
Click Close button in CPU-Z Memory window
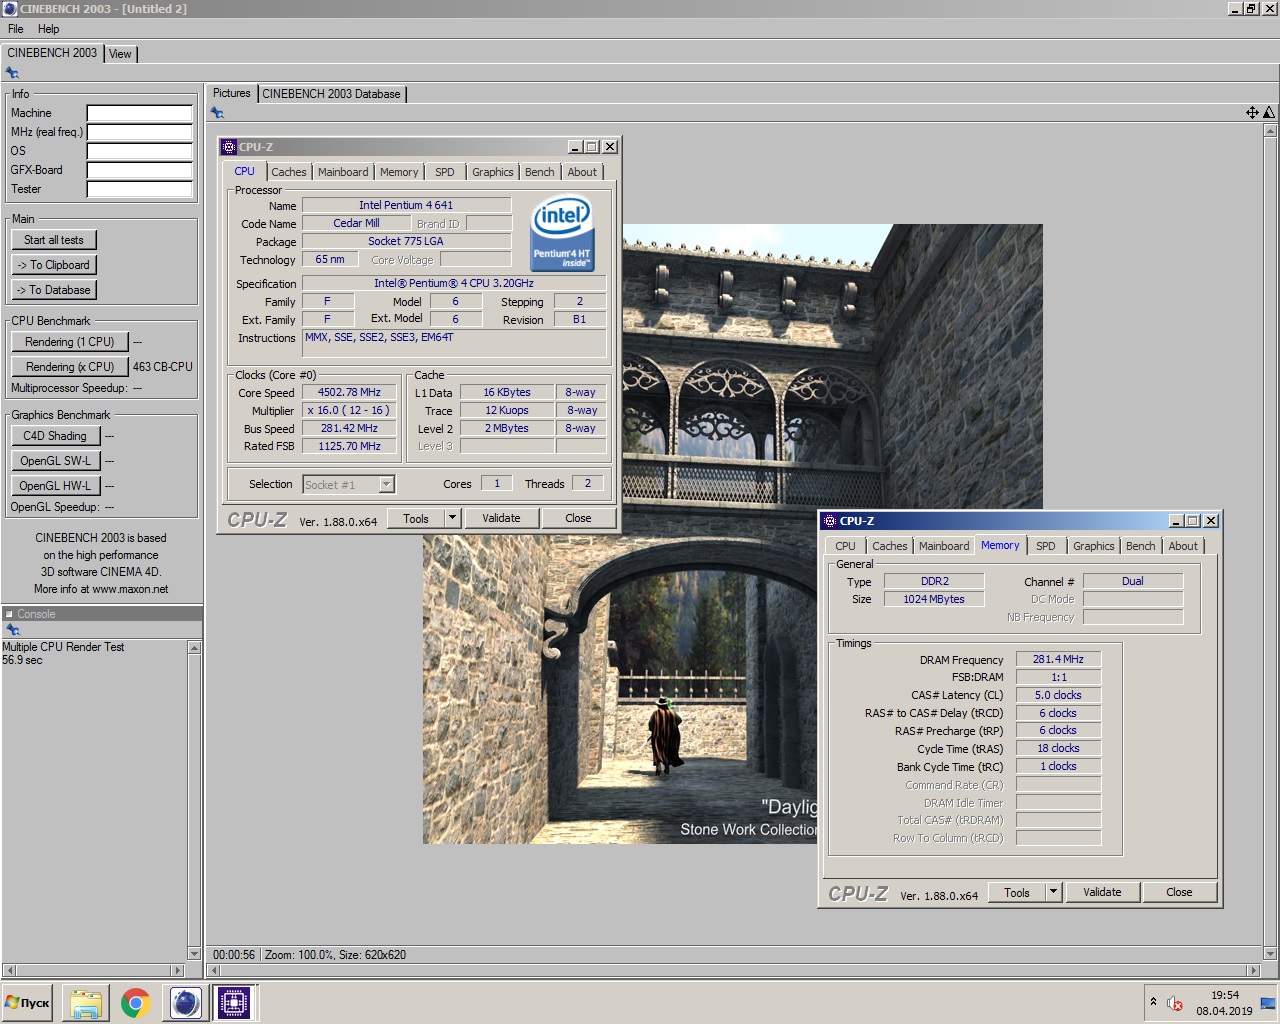pyautogui.click(x=1179, y=892)
